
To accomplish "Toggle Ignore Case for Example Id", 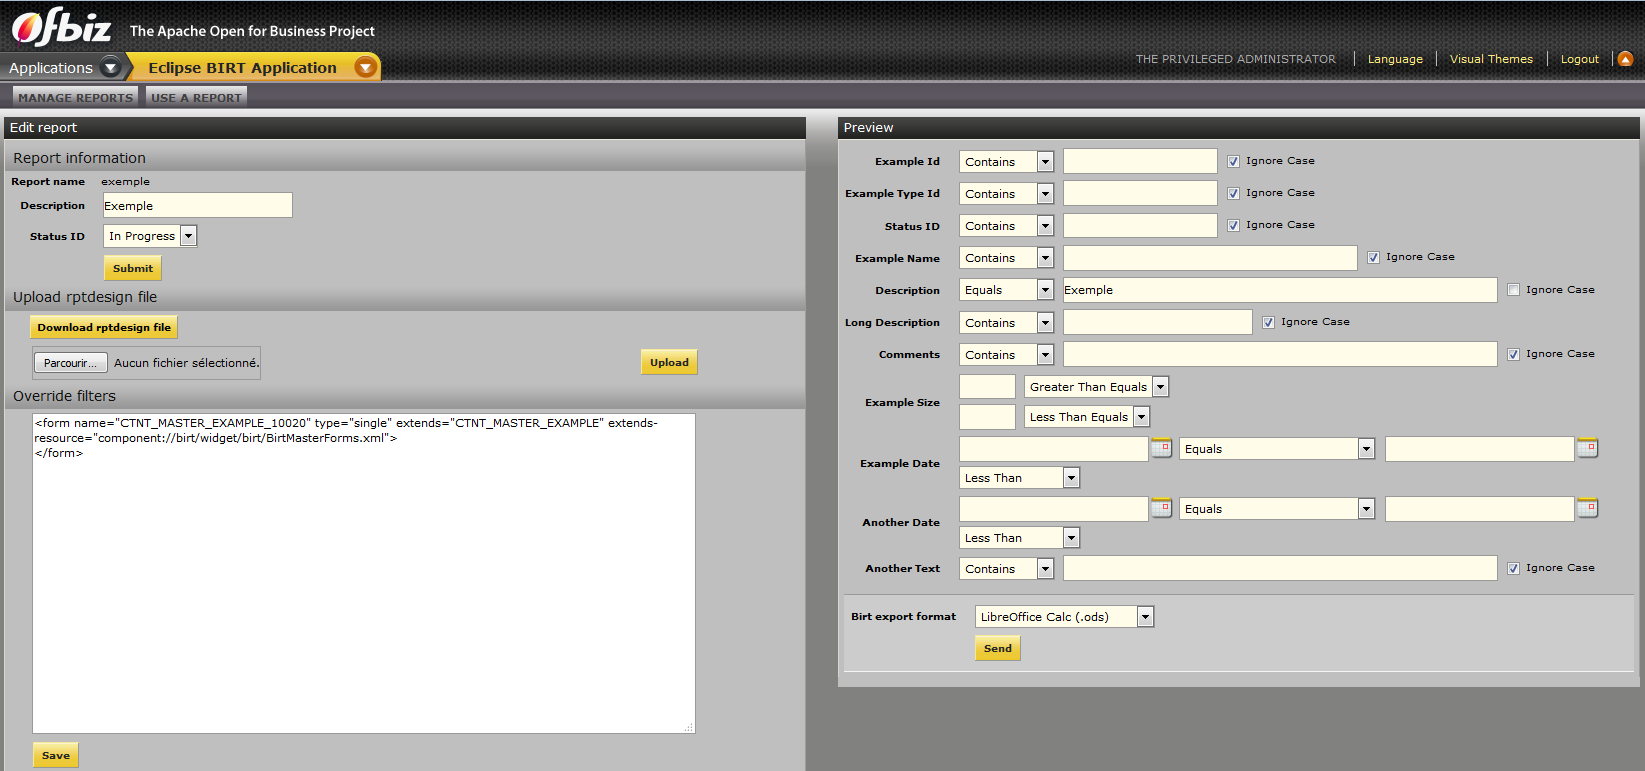I will (1234, 161).
